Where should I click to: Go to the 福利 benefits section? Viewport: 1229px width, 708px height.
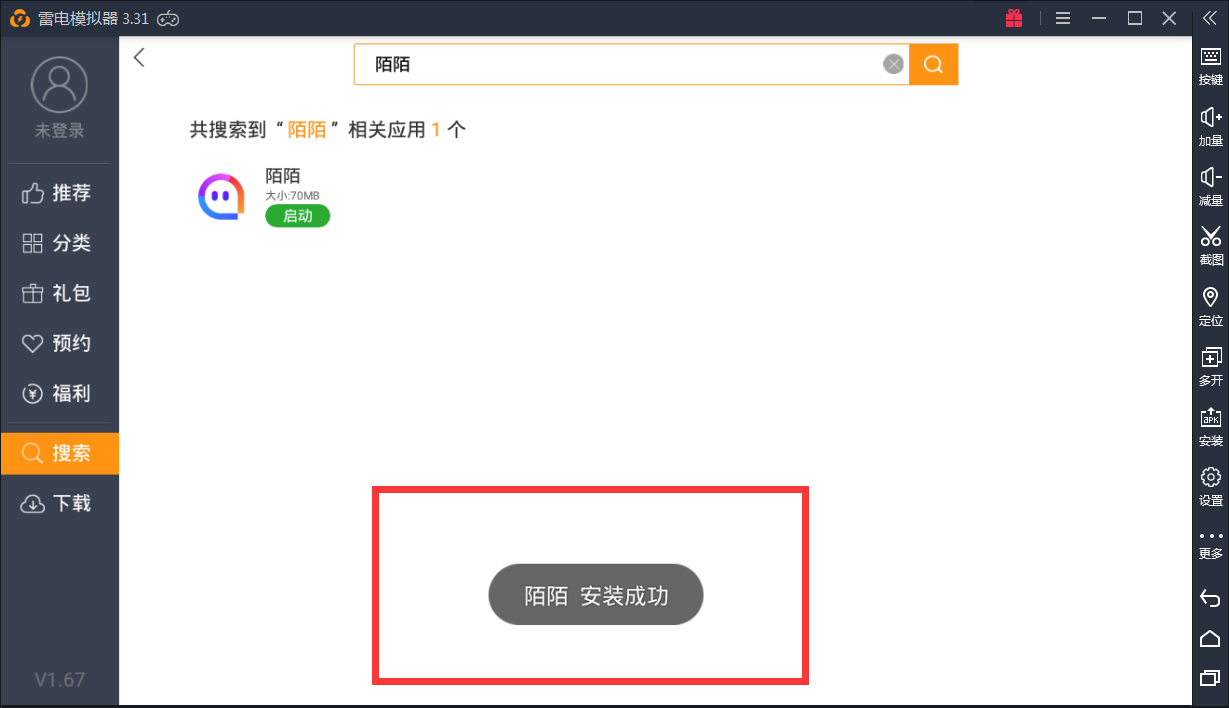59,393
